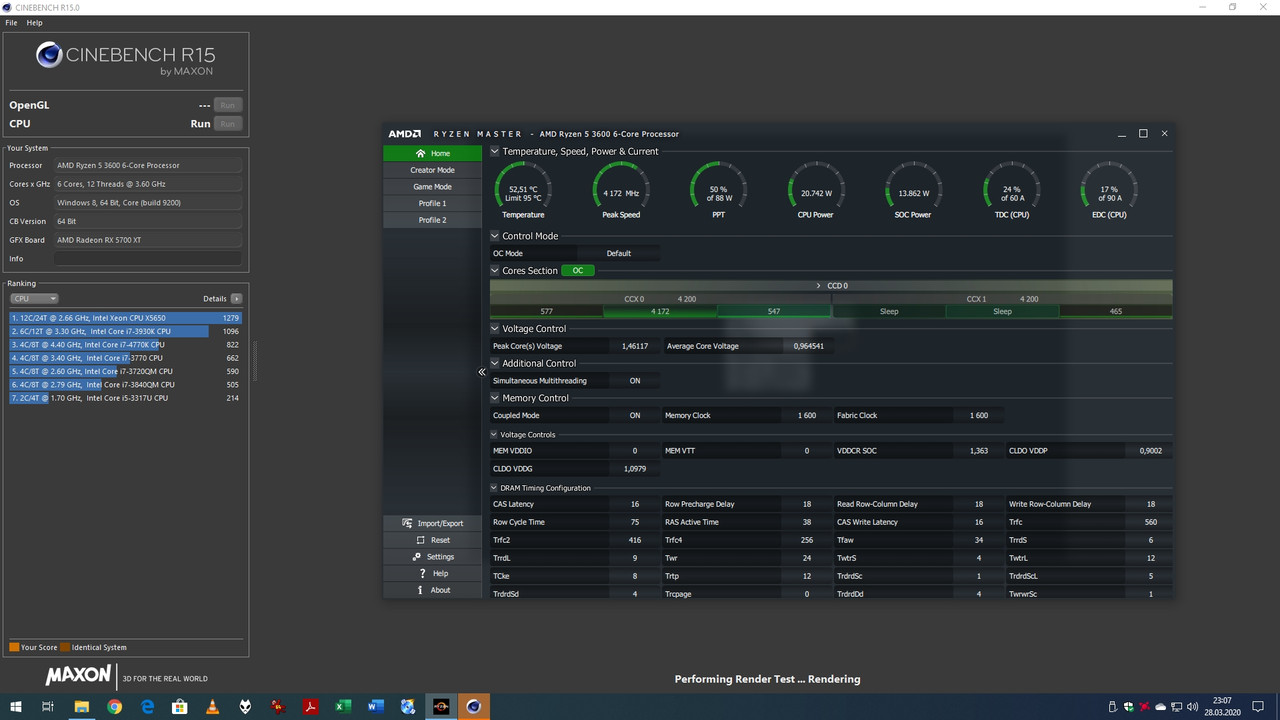Select Intel Core i7-3930K ranking row

[126, 331]
